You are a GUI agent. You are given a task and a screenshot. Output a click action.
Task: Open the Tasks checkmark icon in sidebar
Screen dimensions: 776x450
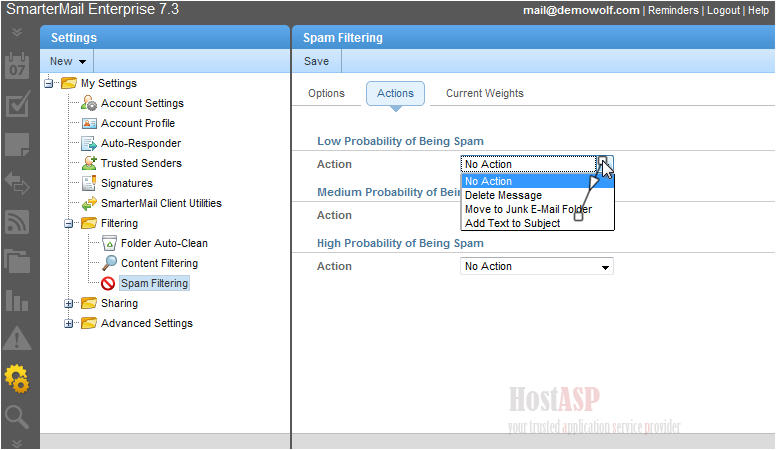coord(17,104)
